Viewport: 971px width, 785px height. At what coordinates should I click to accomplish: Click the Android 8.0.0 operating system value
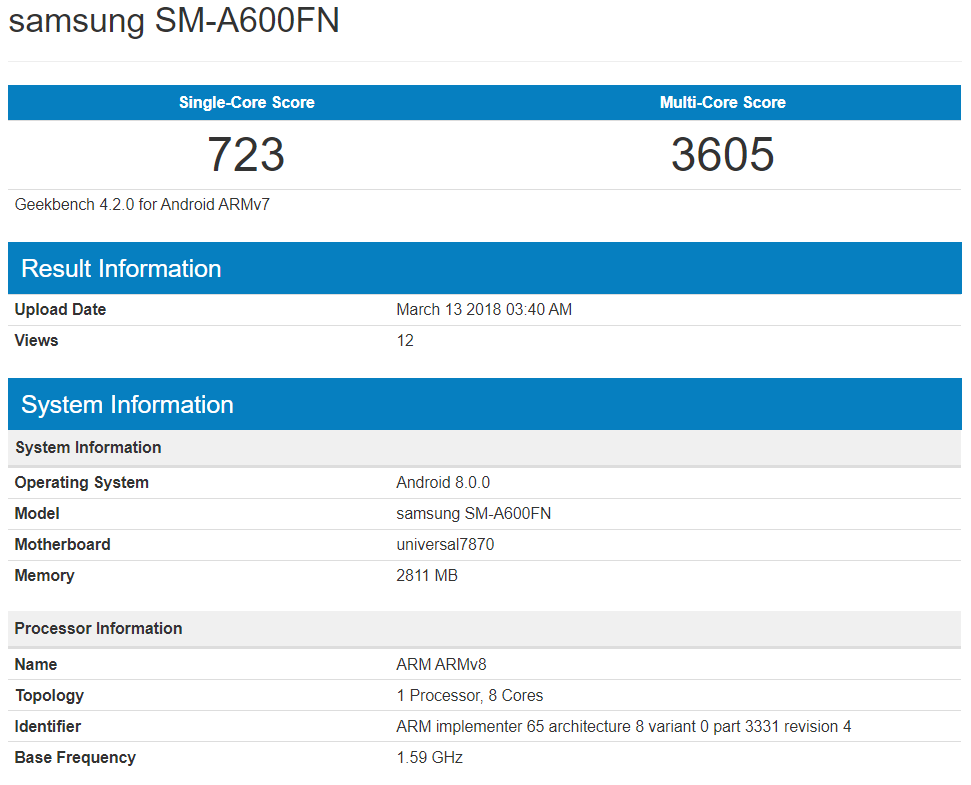[443, 483]
